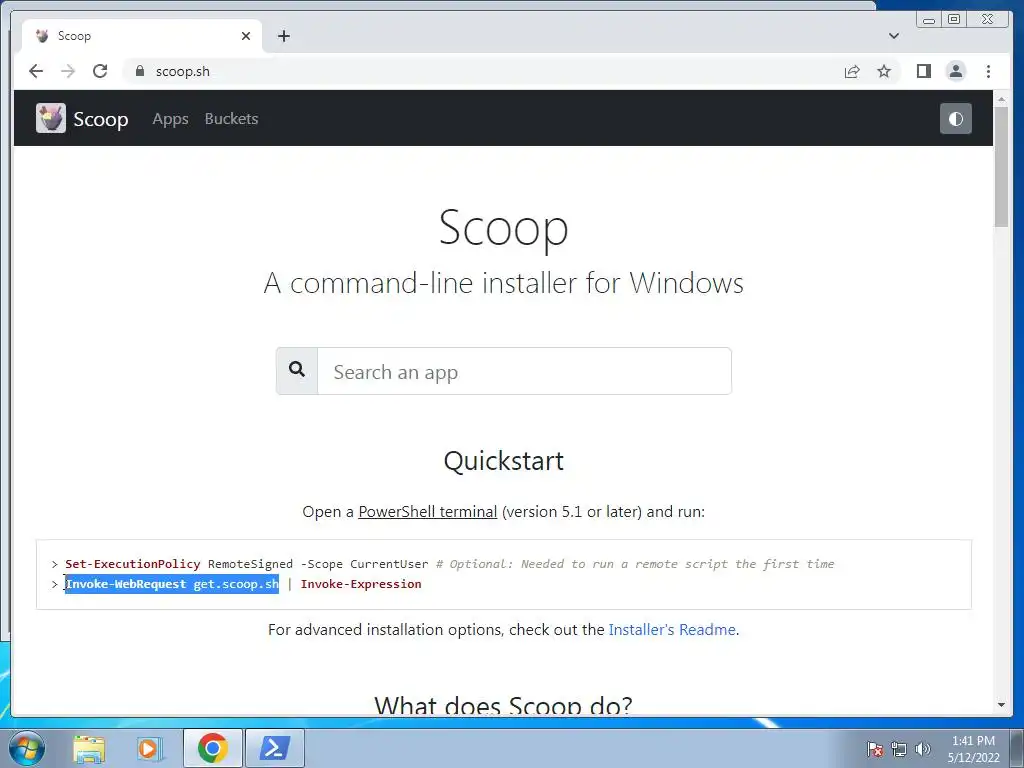Open the Buckets page

click(231, 119)
